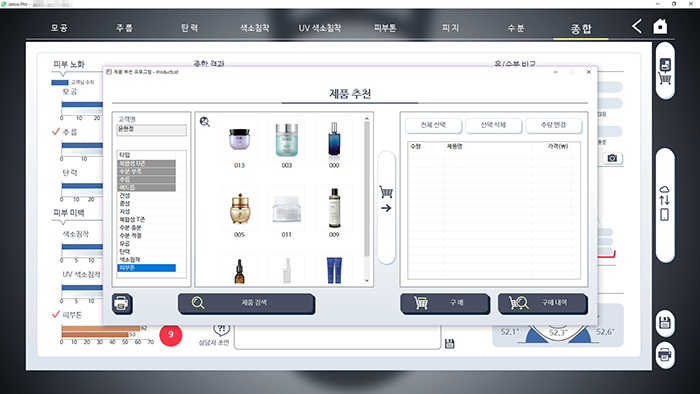Screen dimensions: 700x394
Task: Click the zoom magnifier icon above products
Action: pos(205,122)
